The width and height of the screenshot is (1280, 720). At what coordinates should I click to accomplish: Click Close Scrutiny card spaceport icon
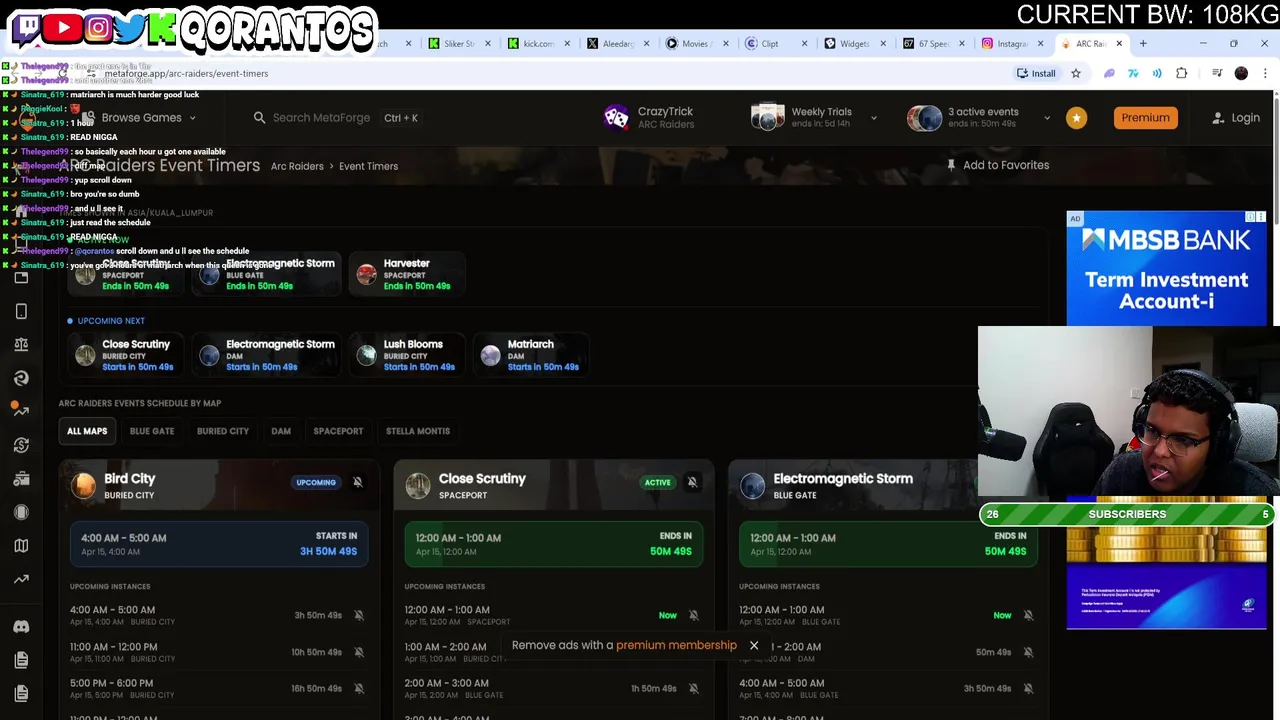(418, 486)
